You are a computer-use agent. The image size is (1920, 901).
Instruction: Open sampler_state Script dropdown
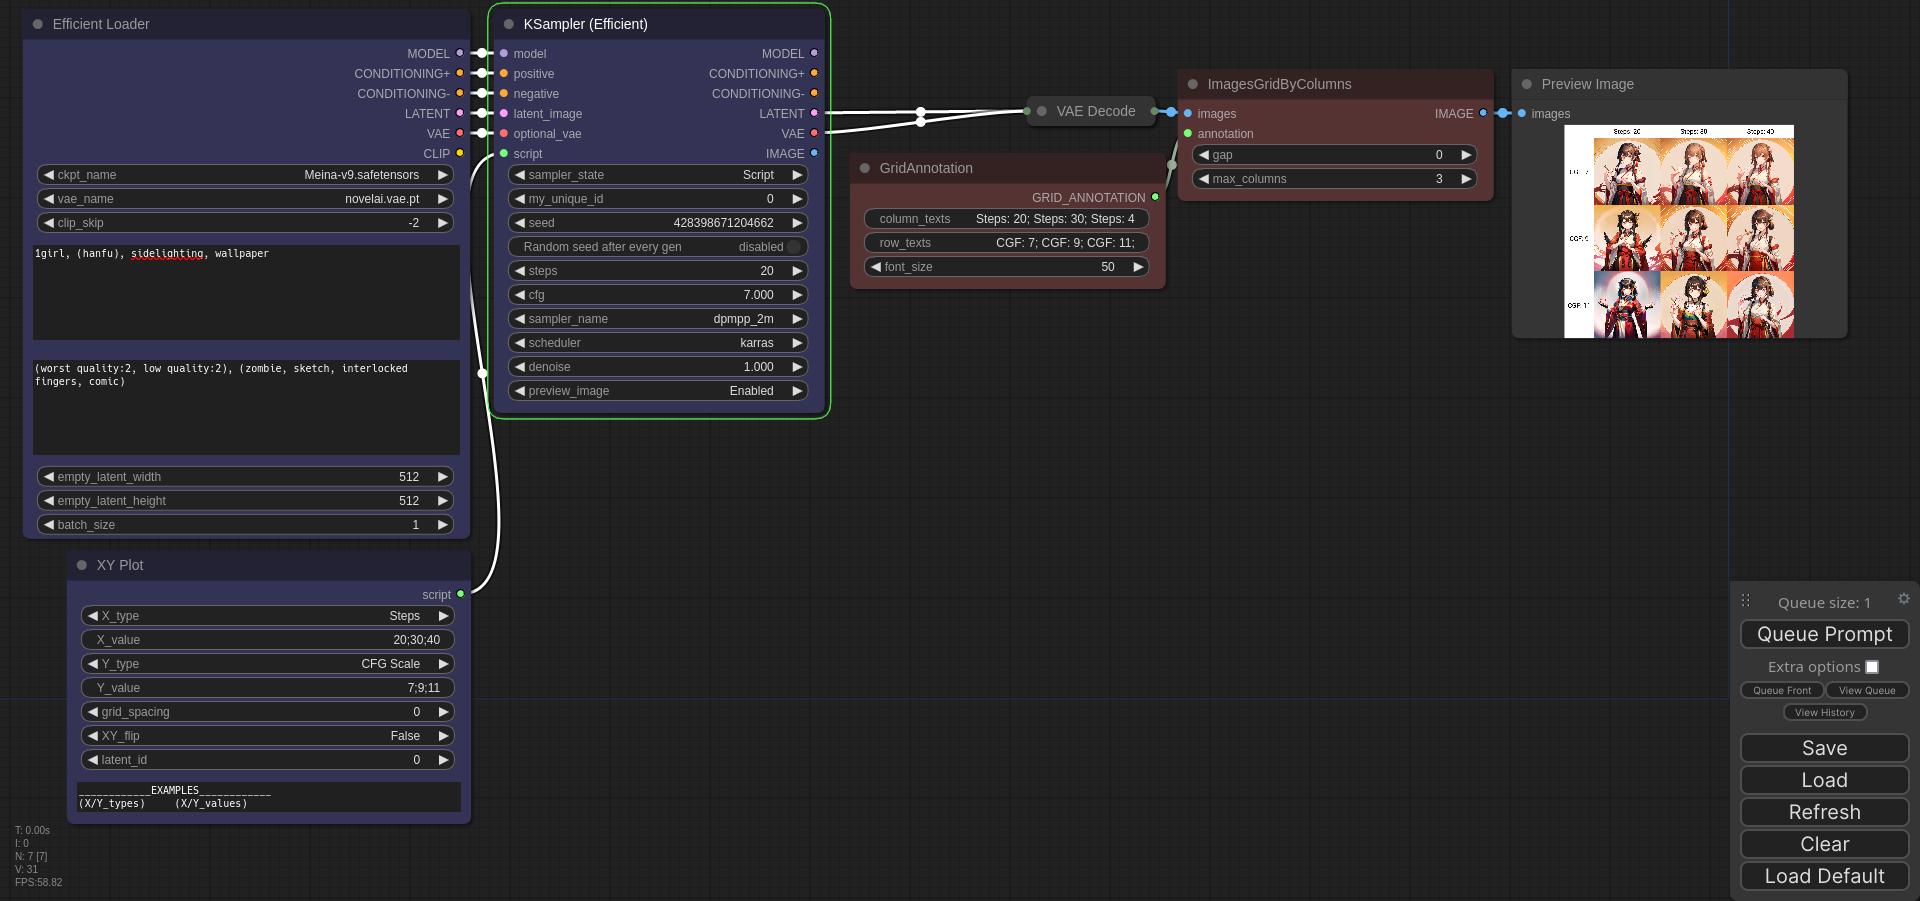pyautogui.click(x=658, y=175)
